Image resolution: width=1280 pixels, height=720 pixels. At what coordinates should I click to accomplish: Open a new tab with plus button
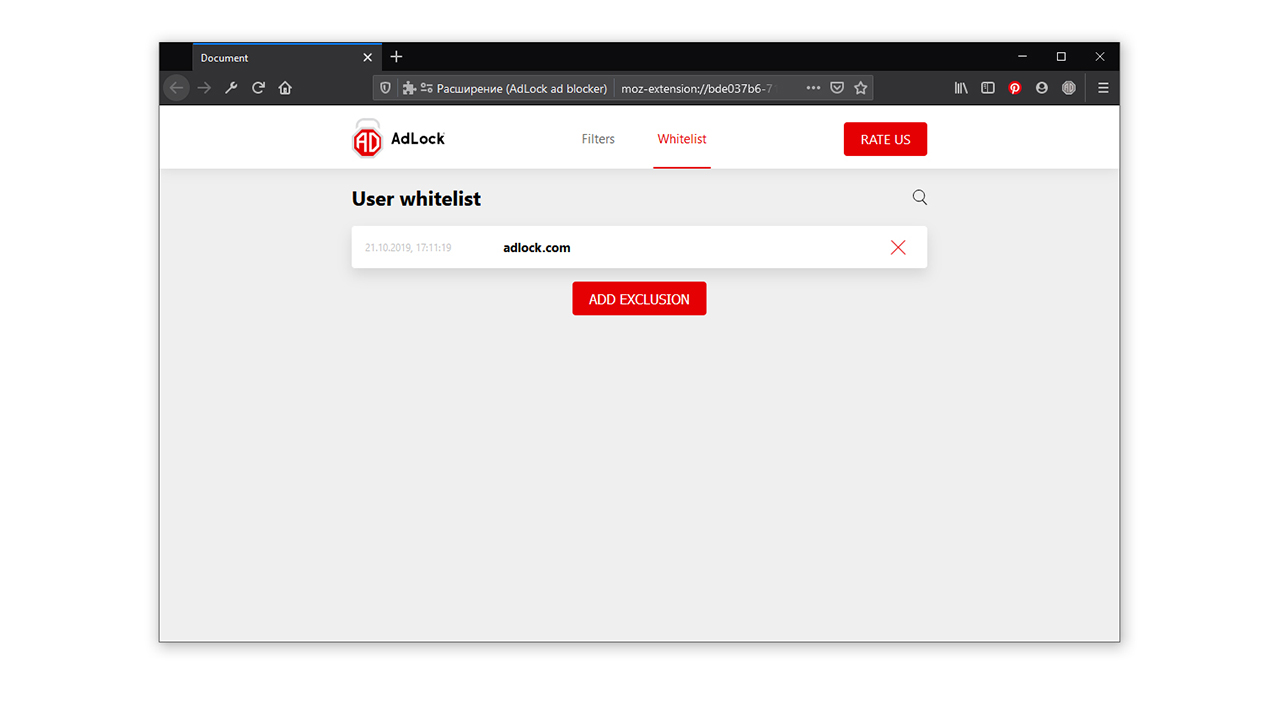[396, 57]
